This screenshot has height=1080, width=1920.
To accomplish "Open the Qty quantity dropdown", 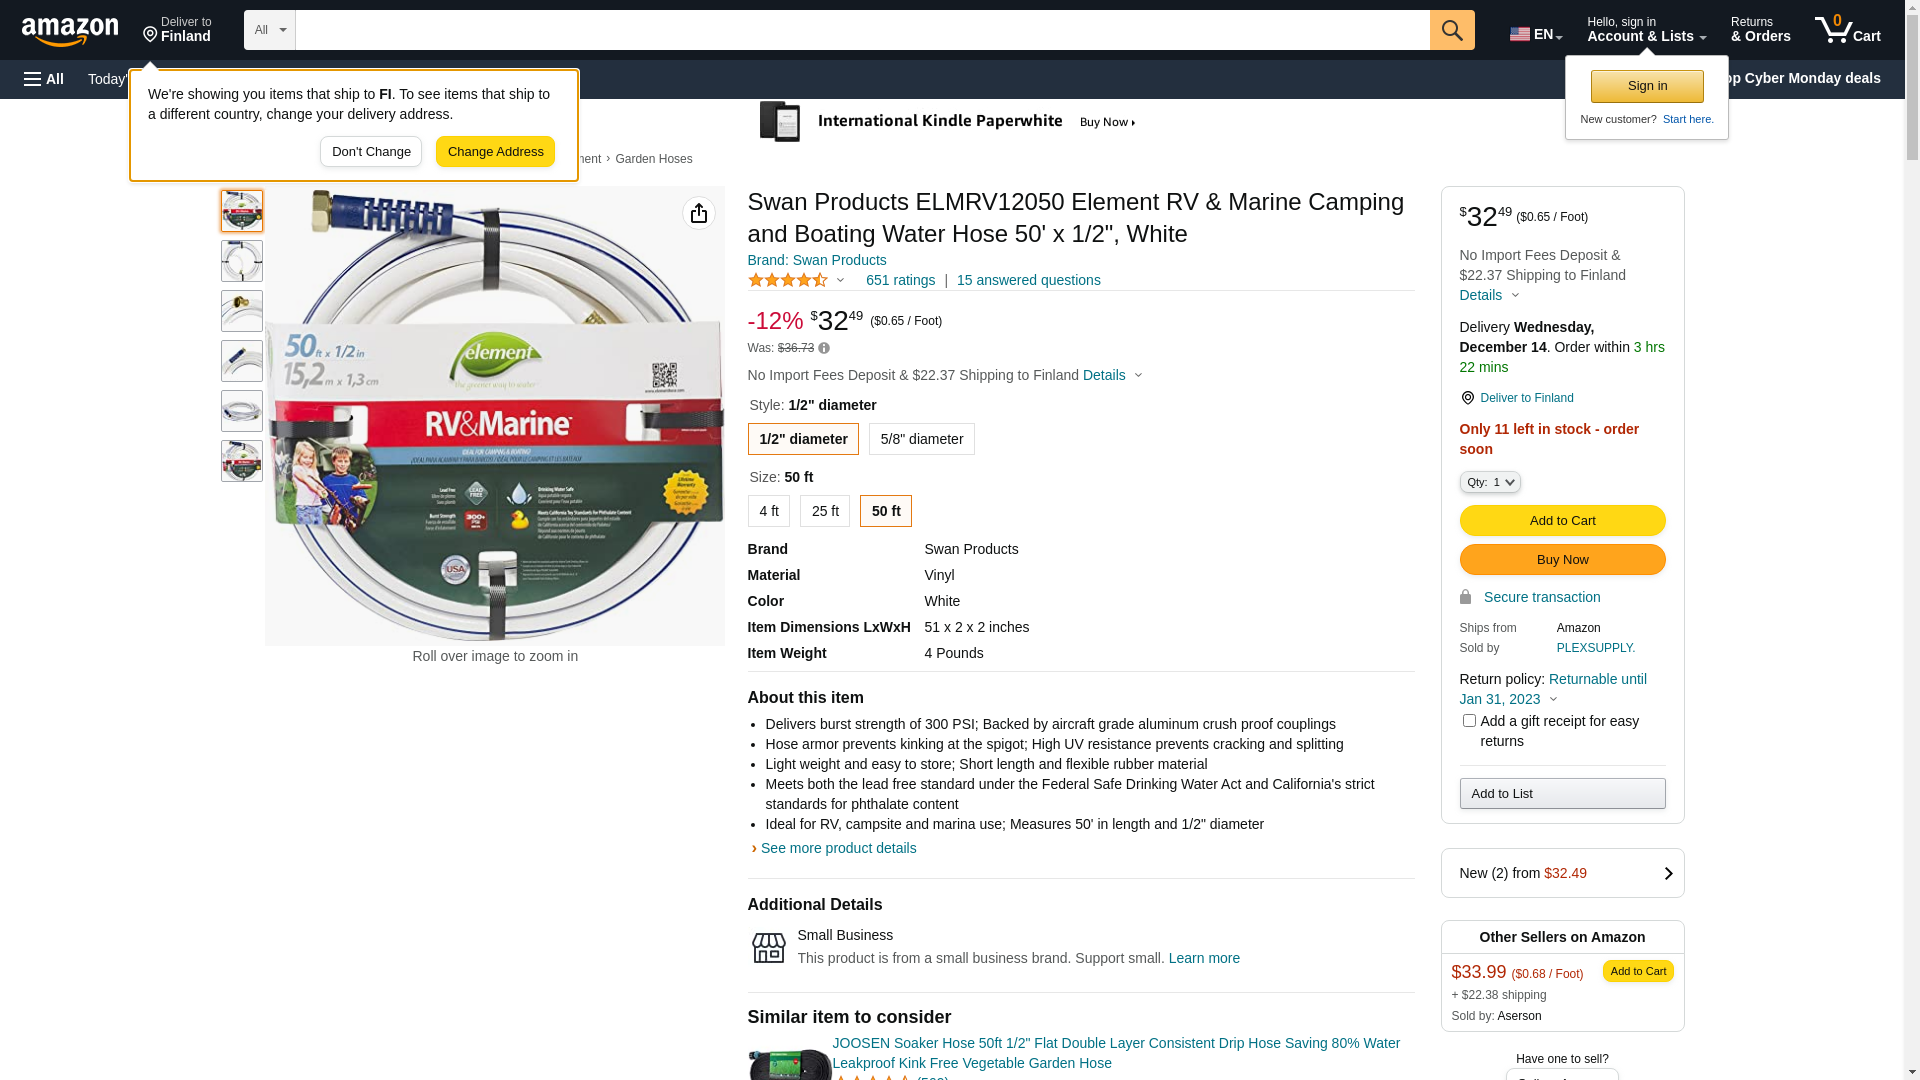I will (1489, 482).
